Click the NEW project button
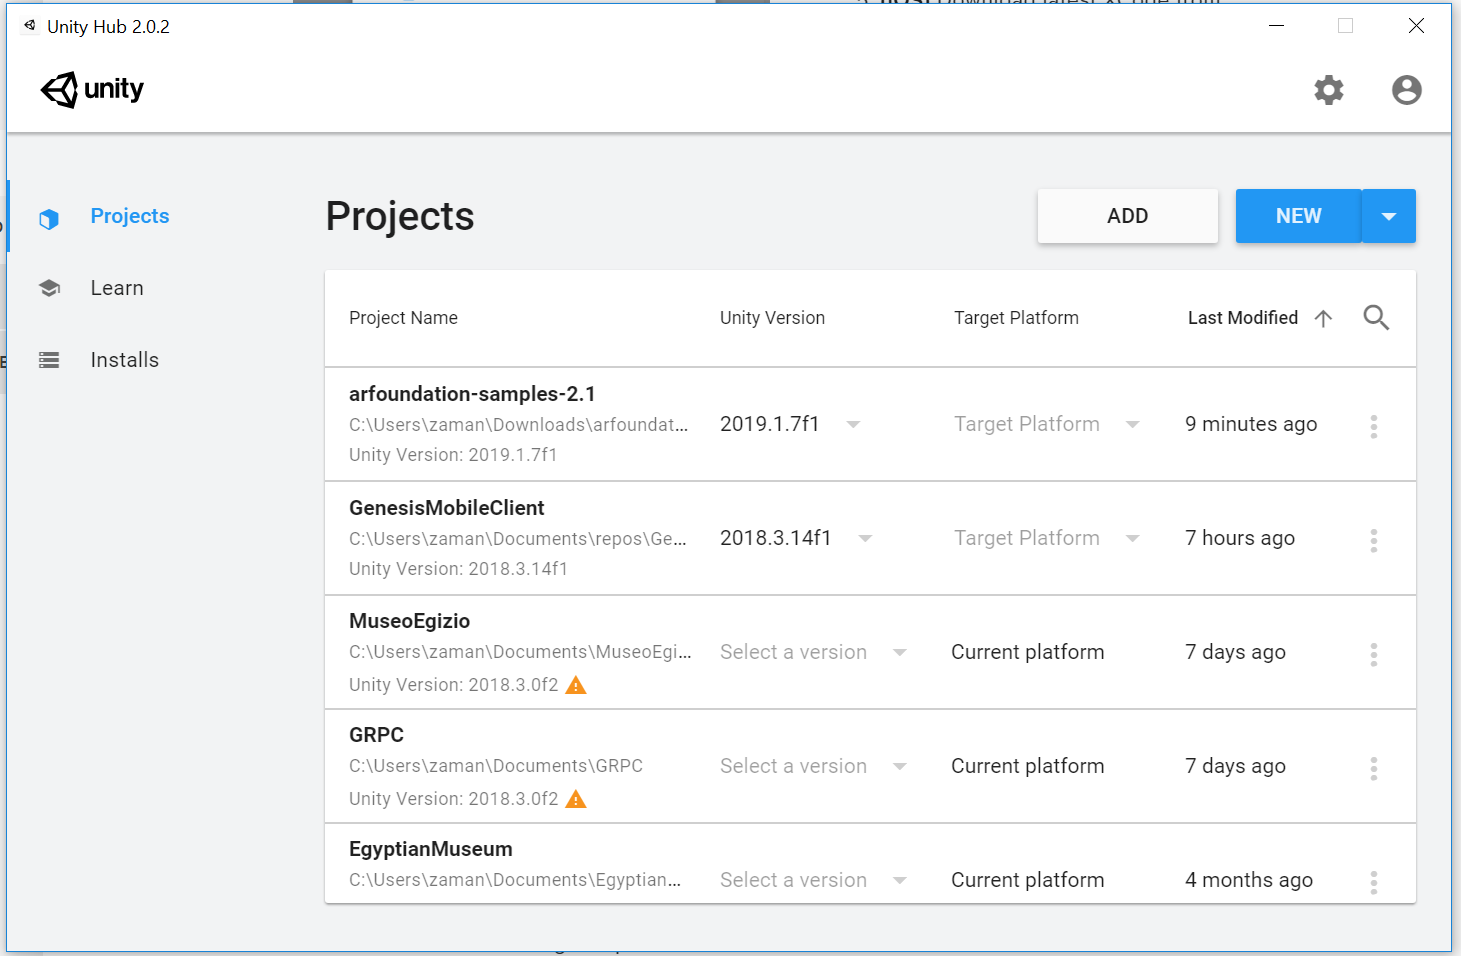The image size is (1461, 956). [x=1298, y=216]
